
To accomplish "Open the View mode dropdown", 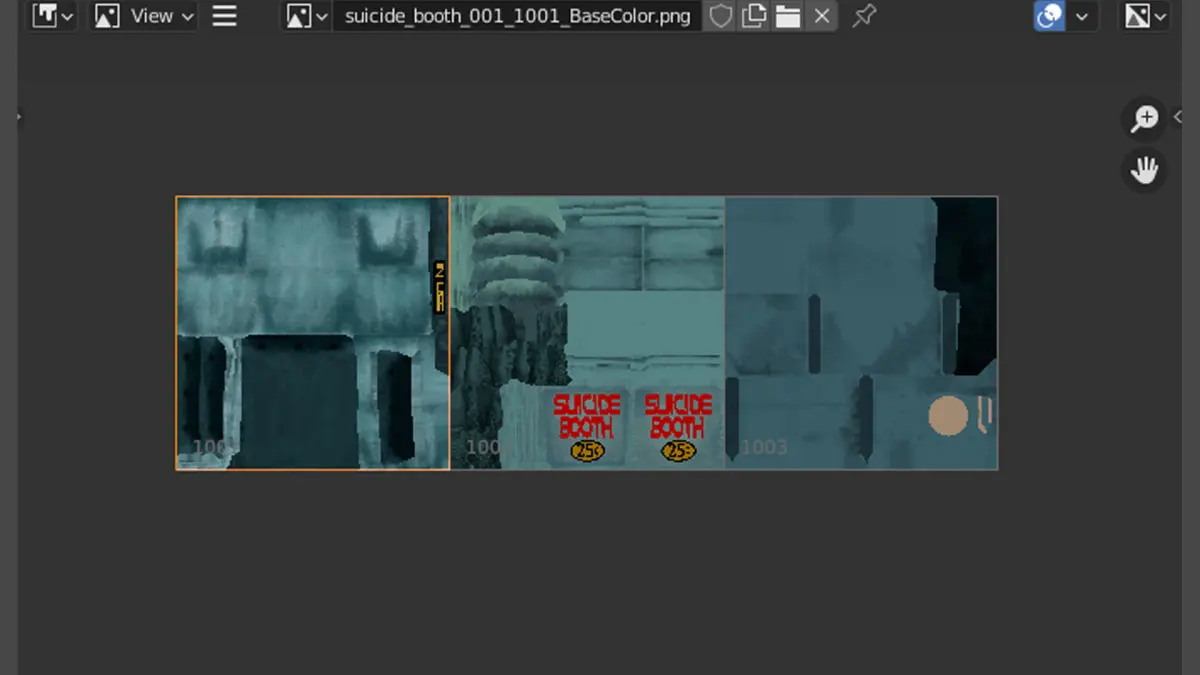I will pyautogui.click(x=144, y=16).
